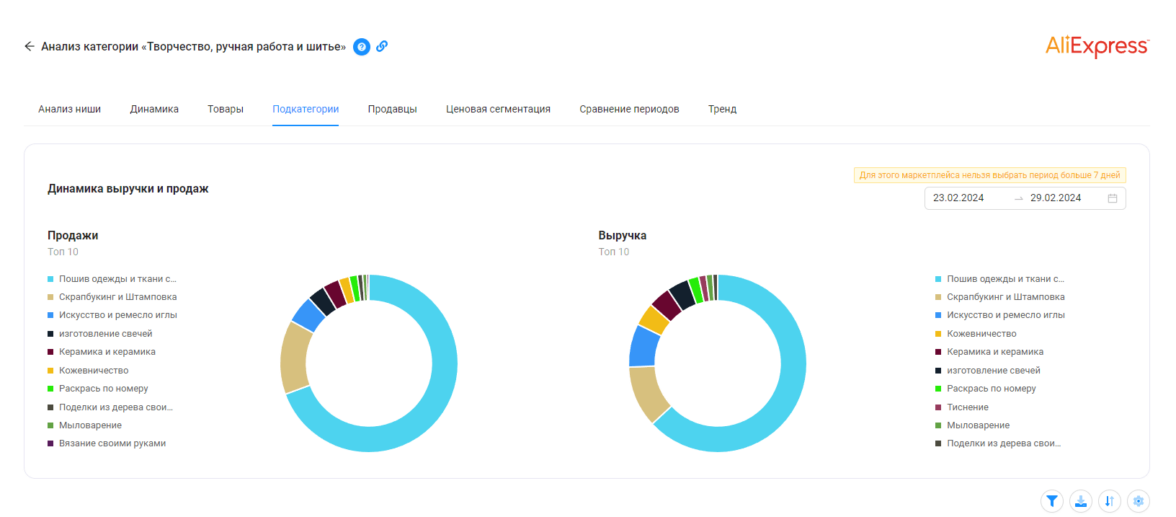Toggle Тиснение in Выручка legend
This screenshot has height=517, width=1176.
point(962,407)
